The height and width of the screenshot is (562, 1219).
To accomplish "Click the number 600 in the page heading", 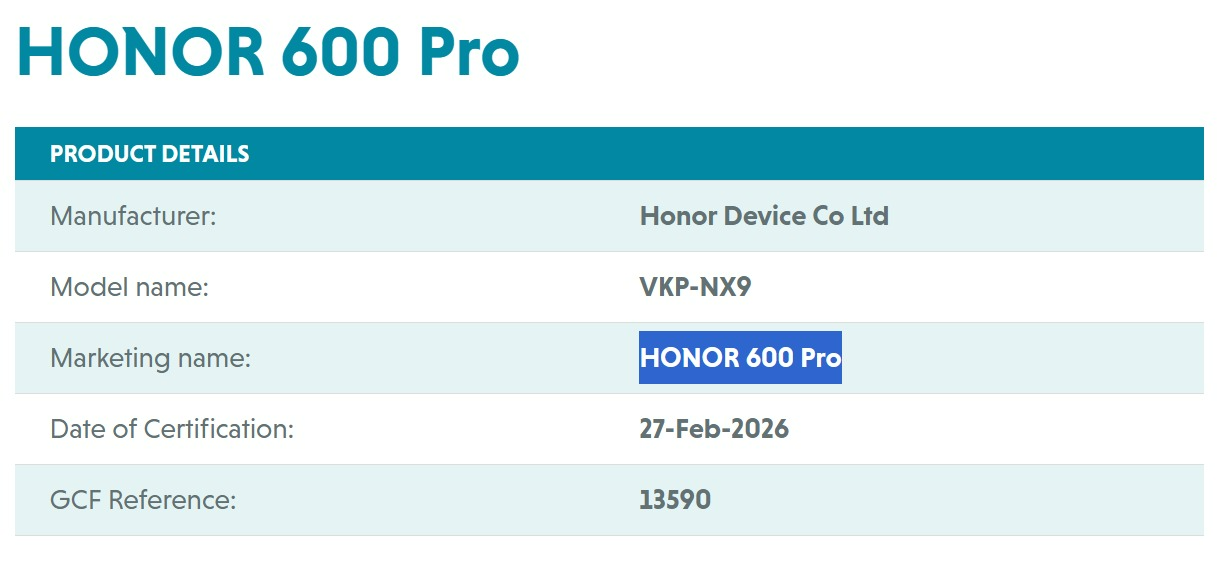I will pos(340,51).
